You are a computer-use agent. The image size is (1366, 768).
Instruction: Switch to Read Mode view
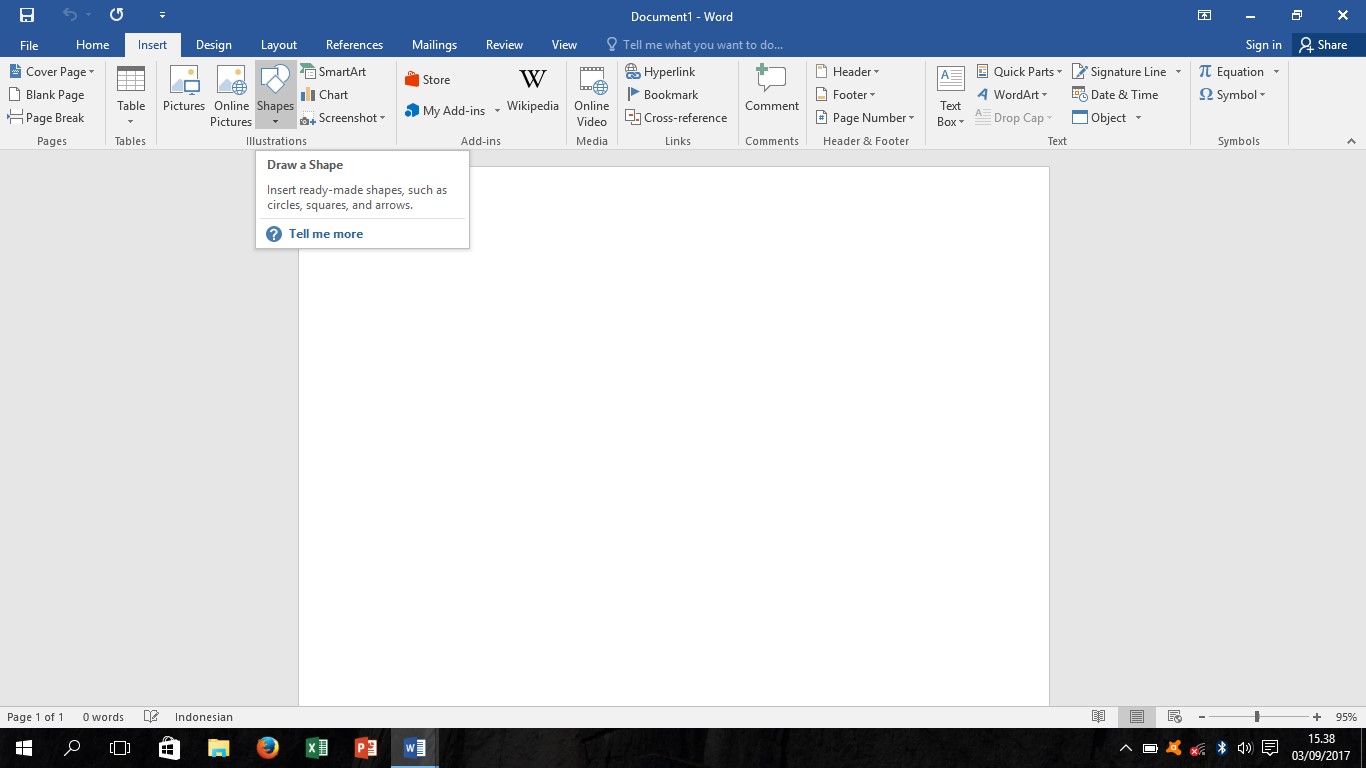(x=1098, y=717)
